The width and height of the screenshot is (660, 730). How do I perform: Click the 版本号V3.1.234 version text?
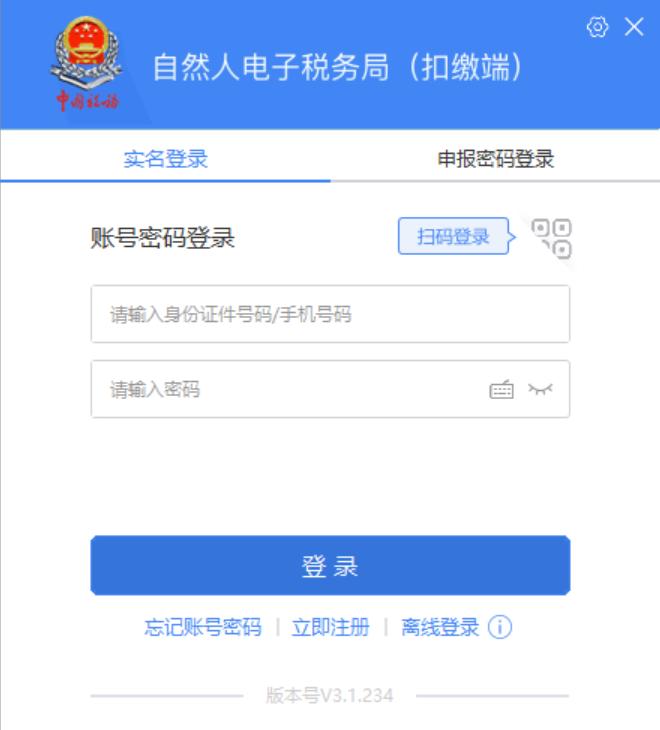(x=330, y=696)
